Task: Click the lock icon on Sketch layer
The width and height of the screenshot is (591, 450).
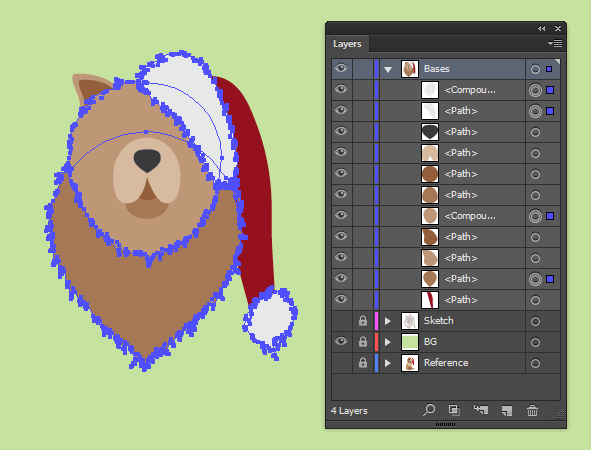Action: [x=363, y=321]
